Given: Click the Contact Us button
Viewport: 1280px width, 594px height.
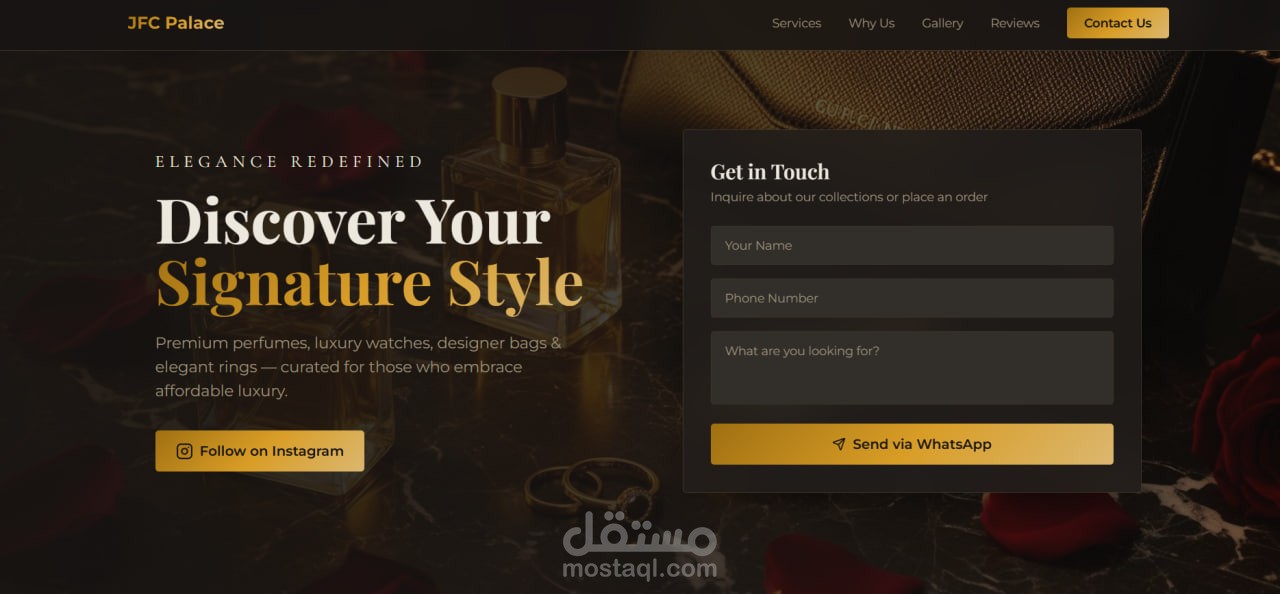Looking at the screenshot, I should point(1118,23).
